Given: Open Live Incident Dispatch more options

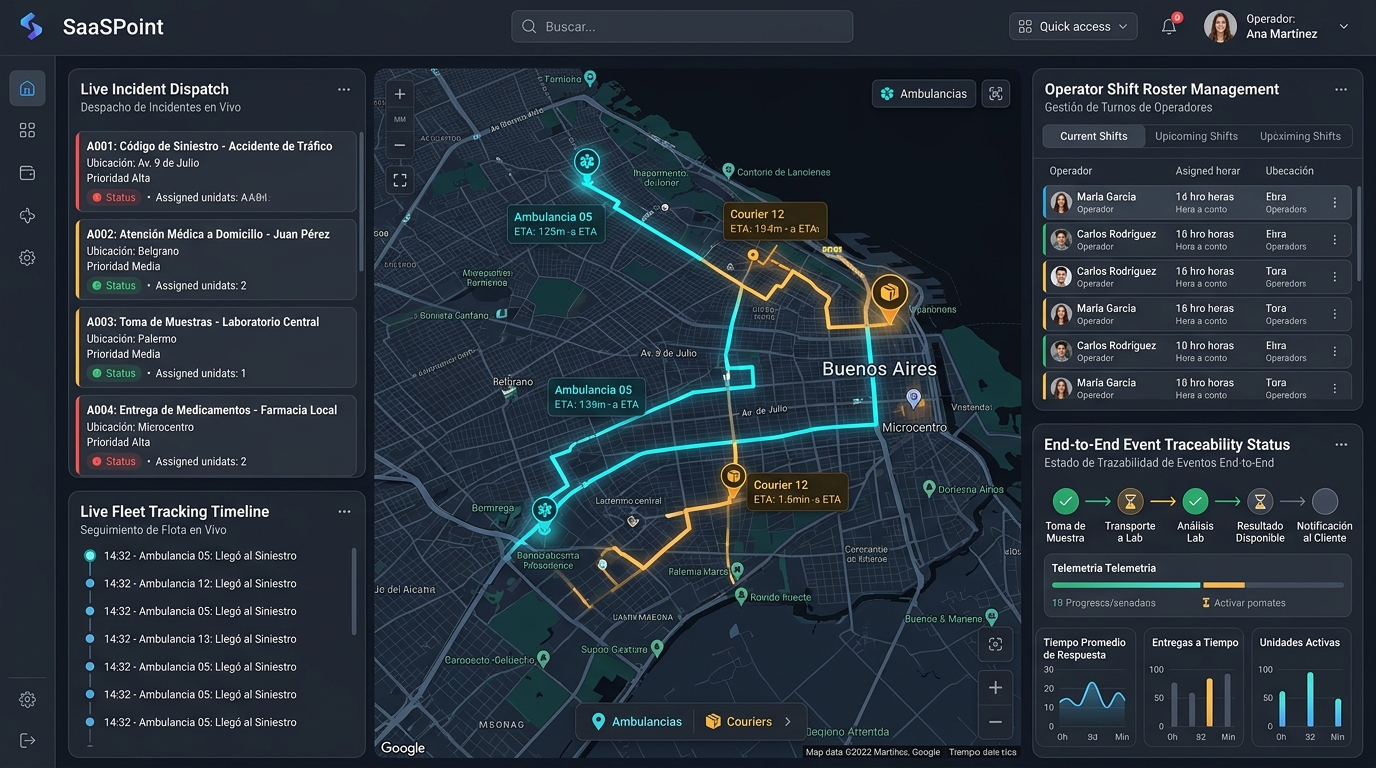Looking at the screenshot, I should (x=344, y=89).
